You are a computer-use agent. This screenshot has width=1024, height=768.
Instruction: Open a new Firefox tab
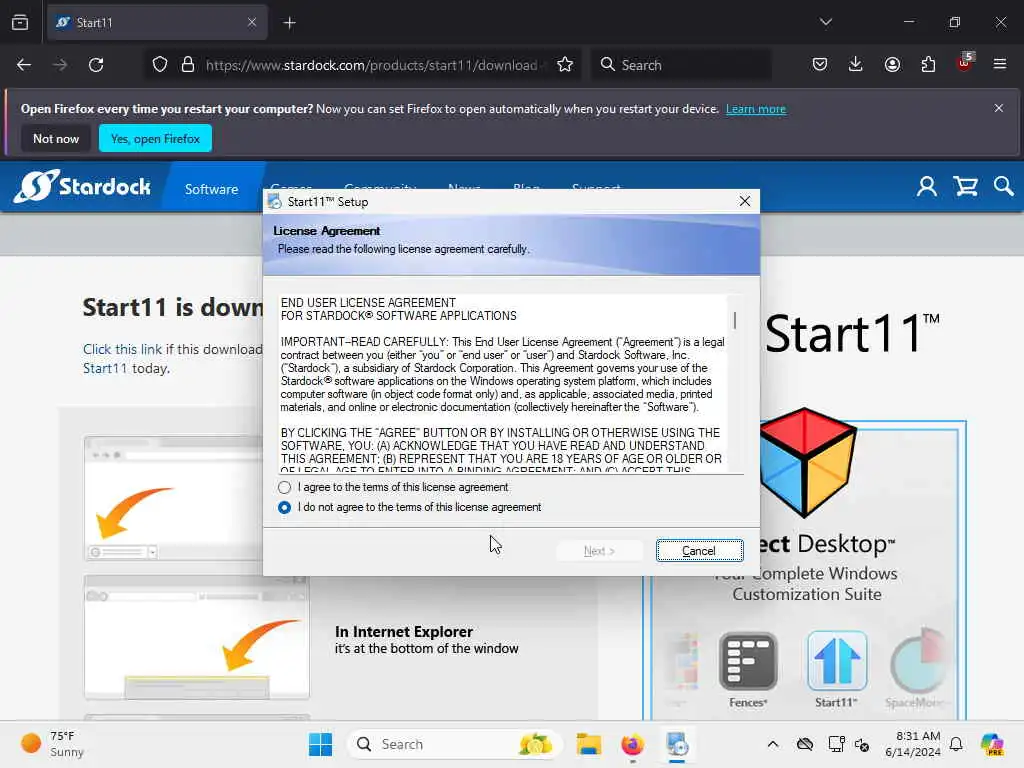(x=289, y=23)
